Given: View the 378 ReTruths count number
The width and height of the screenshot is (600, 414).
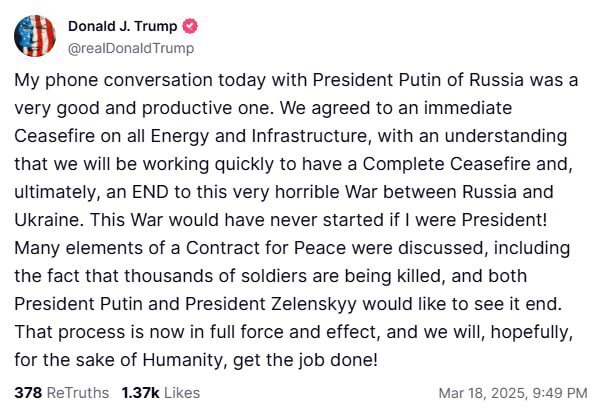Looking at the screenshot, I should (28, 393).
